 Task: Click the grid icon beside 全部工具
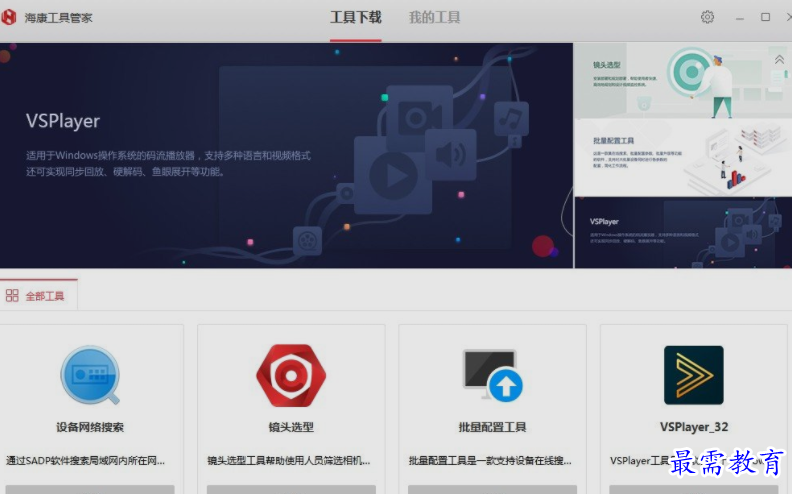click(x=12, y=295)
